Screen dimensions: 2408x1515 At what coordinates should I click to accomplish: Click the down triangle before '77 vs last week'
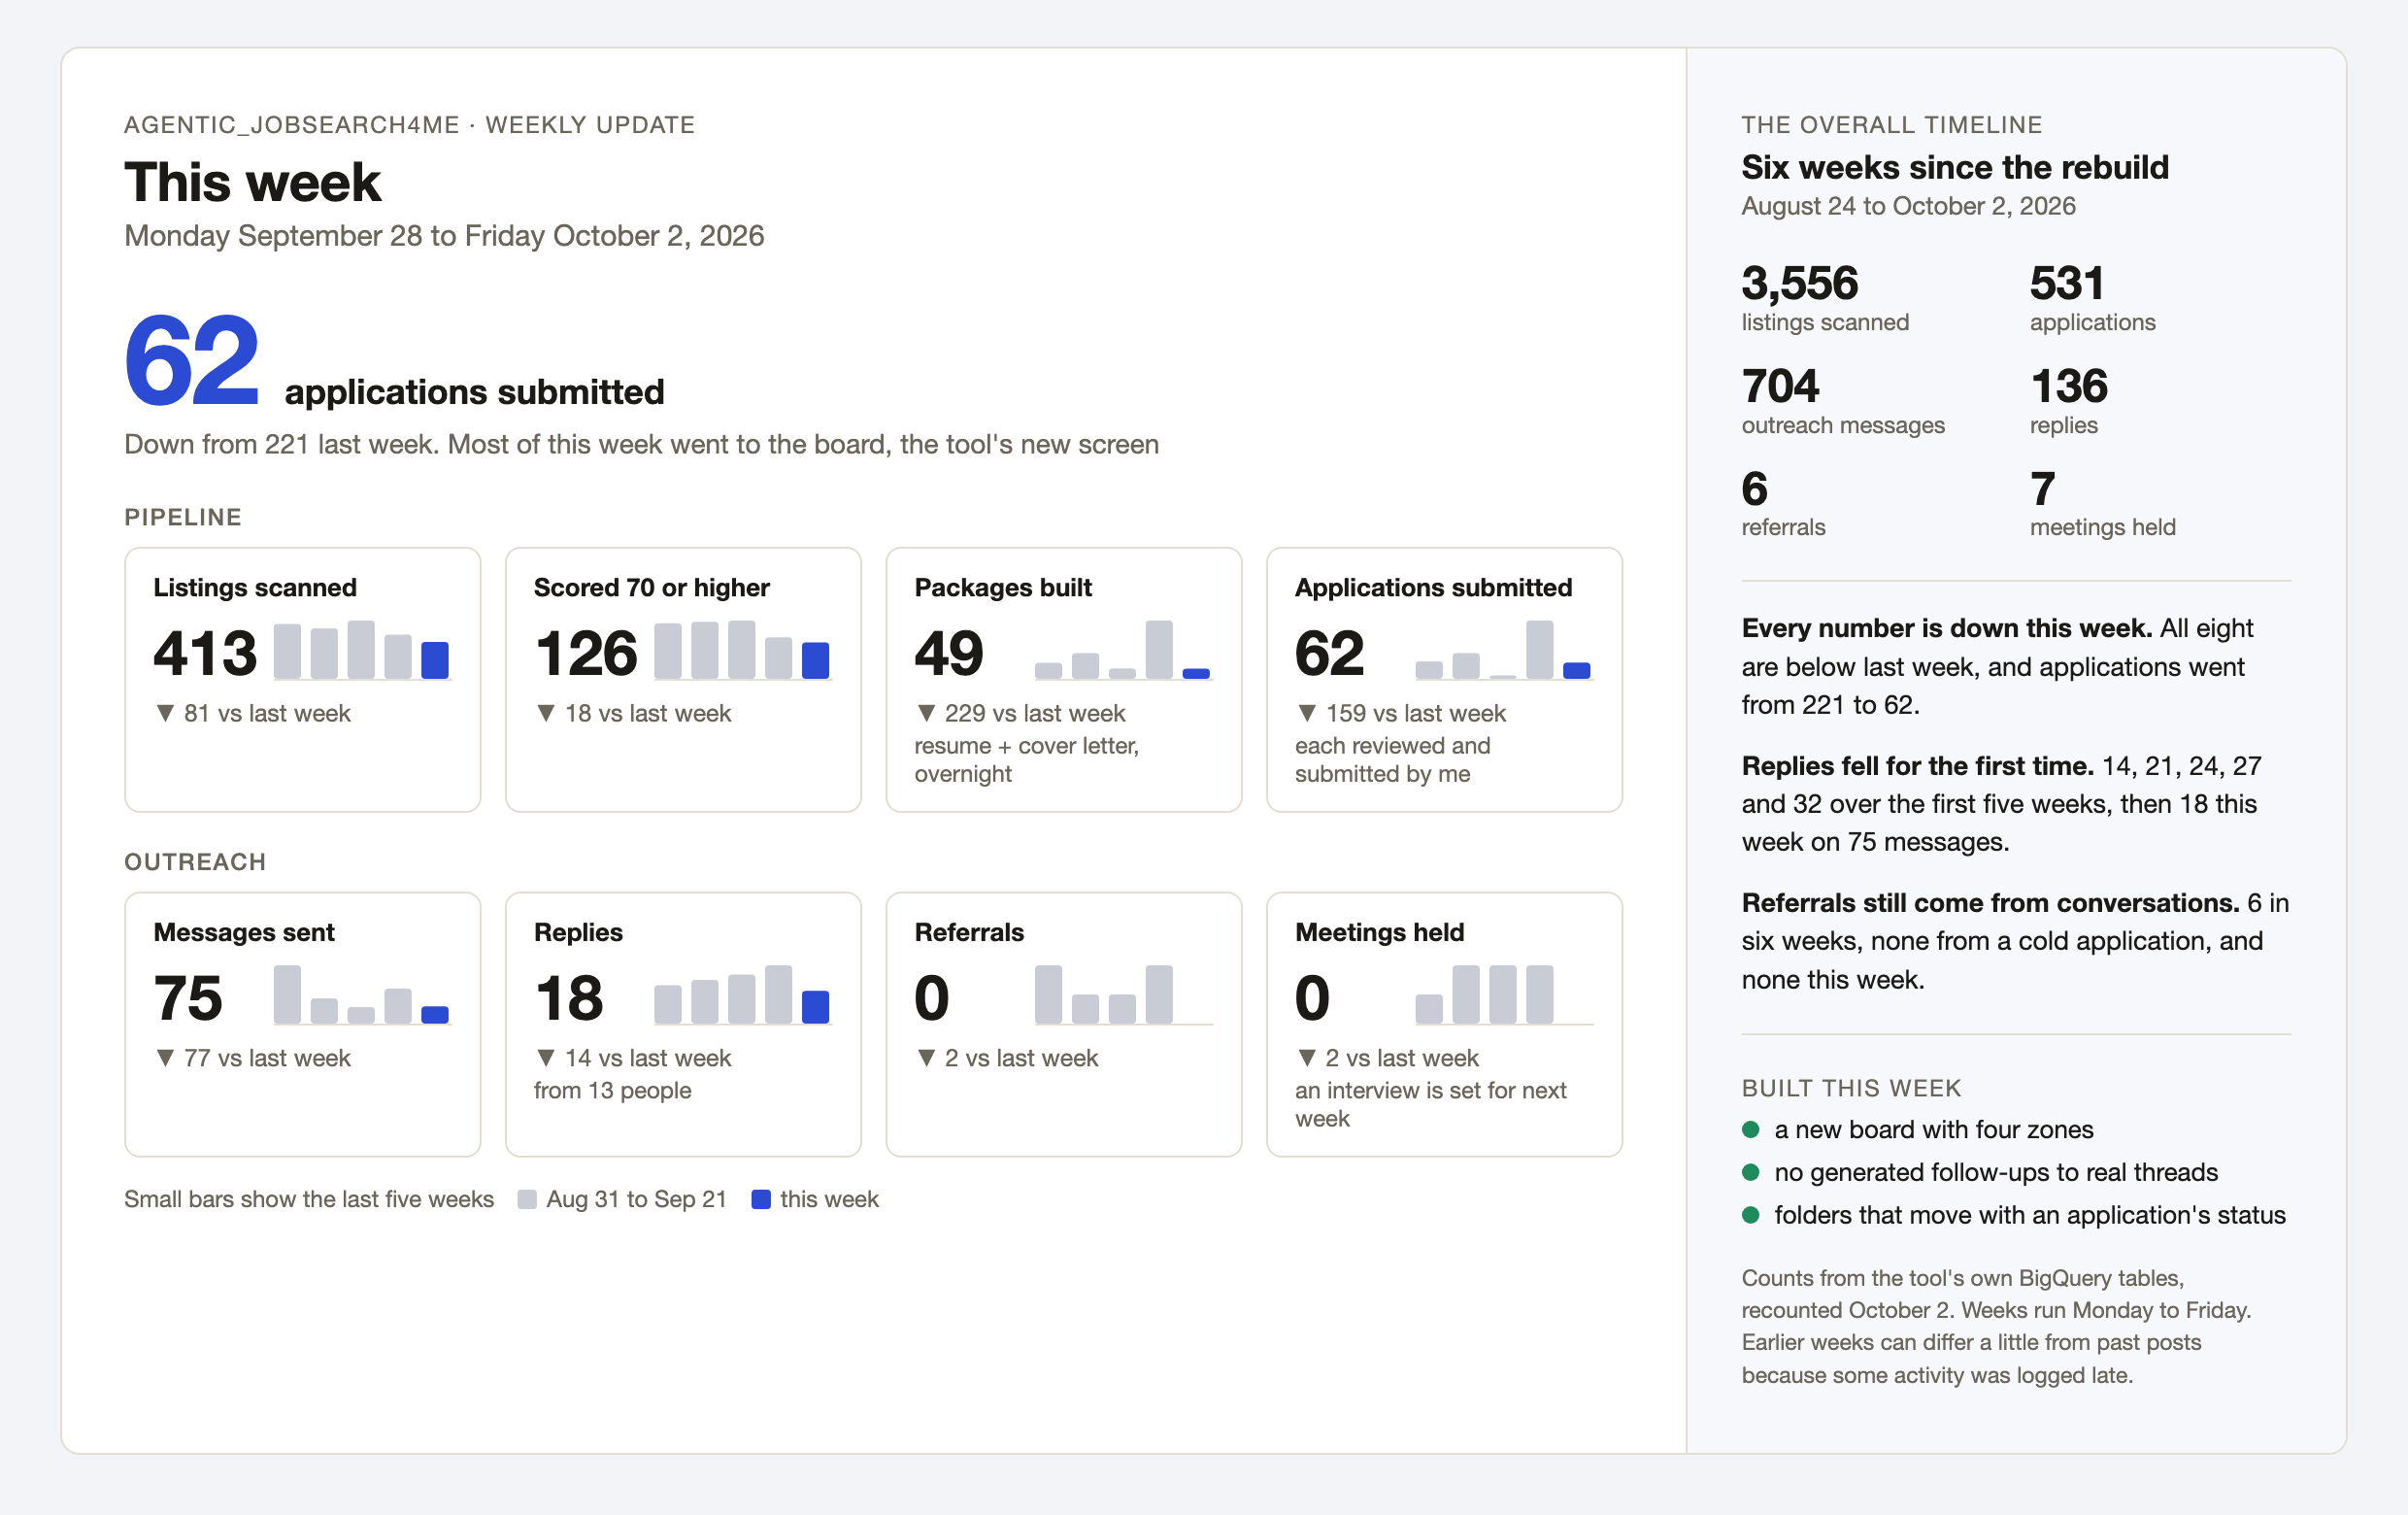click(165, 1058)
